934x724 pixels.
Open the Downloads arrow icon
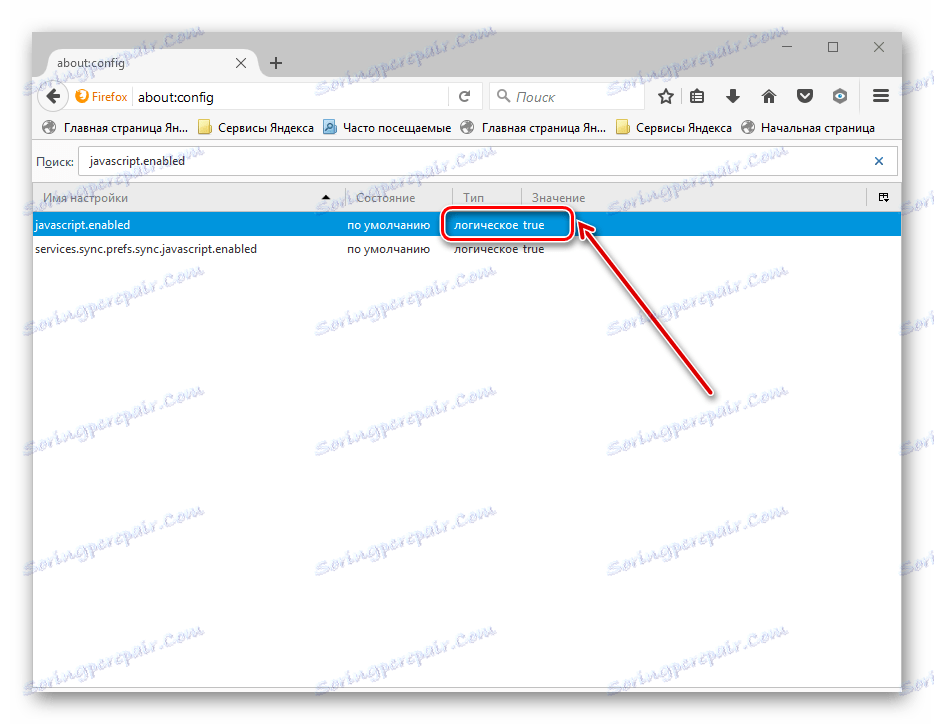click(x=733, y=97)
